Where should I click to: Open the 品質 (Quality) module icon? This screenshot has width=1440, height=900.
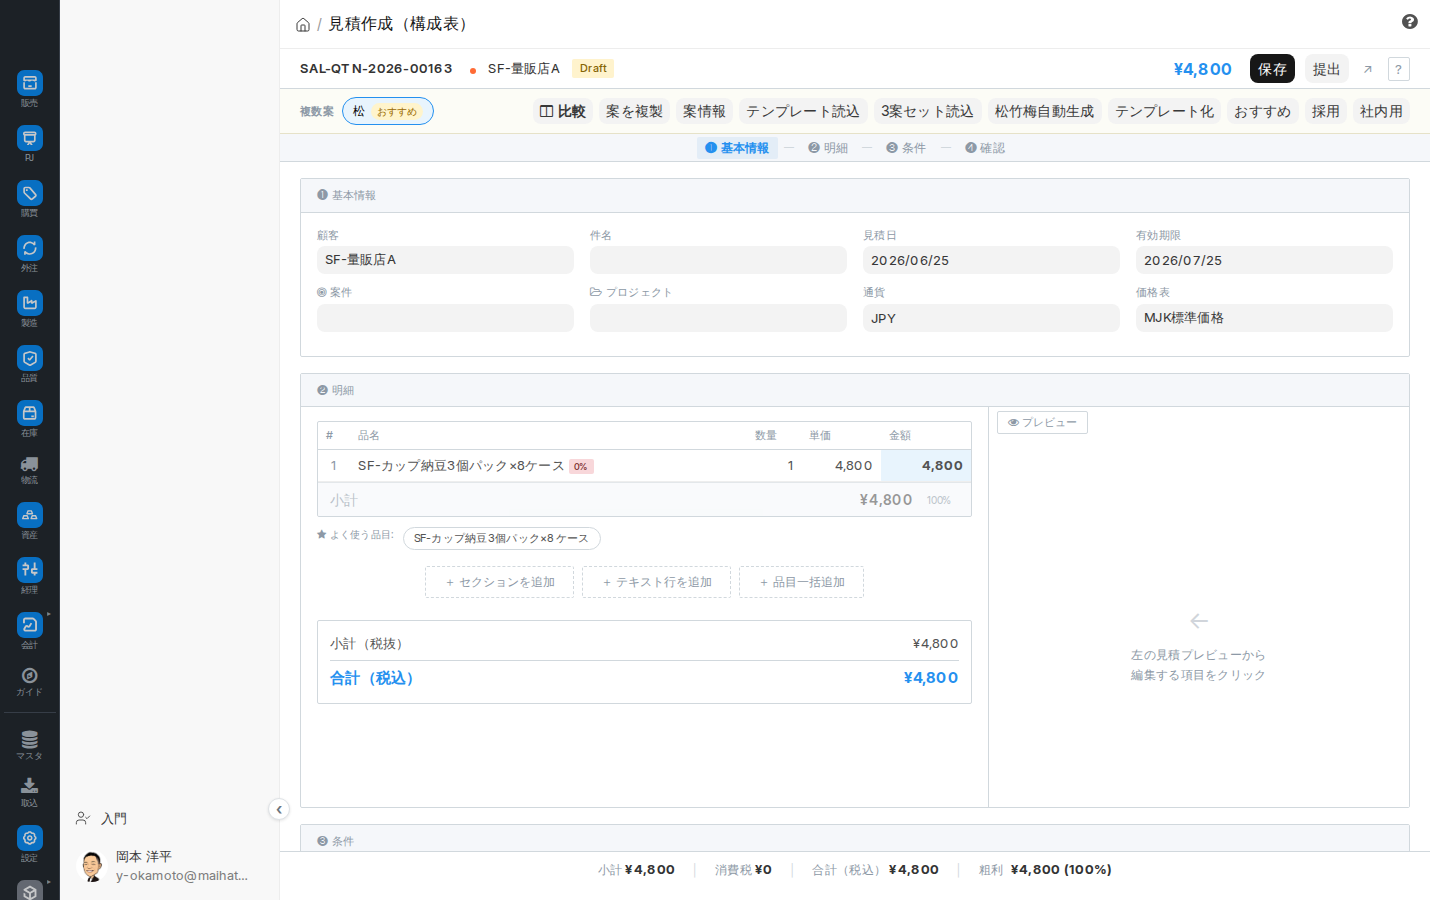coord(30,358)
